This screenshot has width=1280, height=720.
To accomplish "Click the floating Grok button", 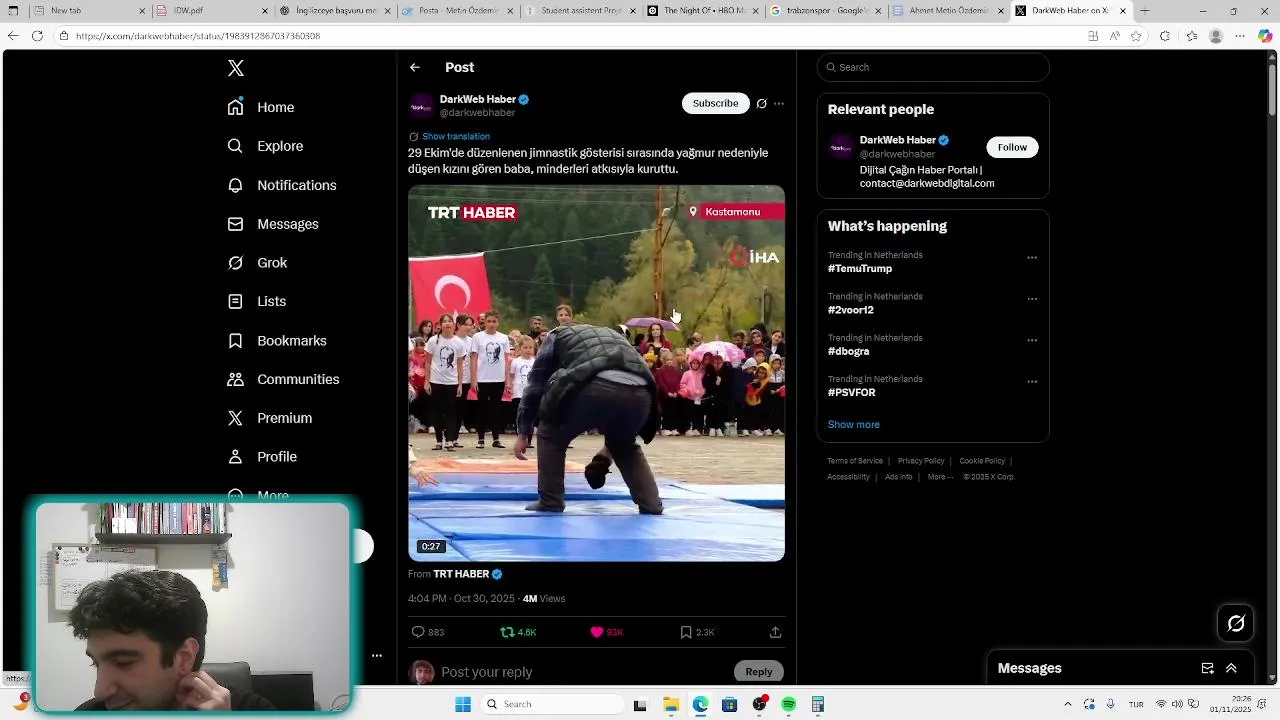I will coord(1236,623).
